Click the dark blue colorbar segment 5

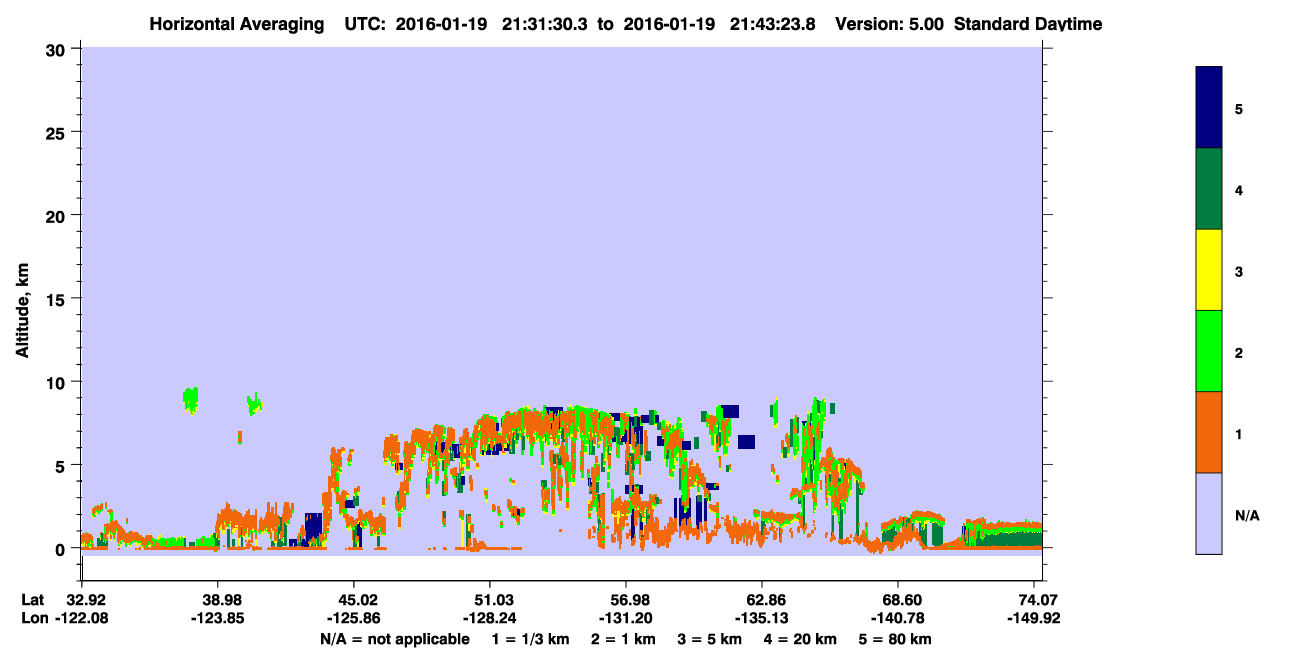[1209, 108]
